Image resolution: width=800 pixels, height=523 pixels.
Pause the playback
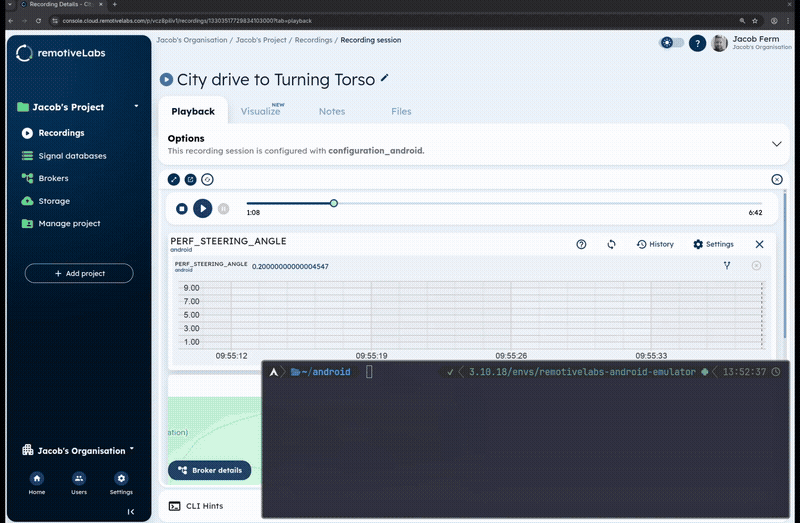tap(223, 209)
